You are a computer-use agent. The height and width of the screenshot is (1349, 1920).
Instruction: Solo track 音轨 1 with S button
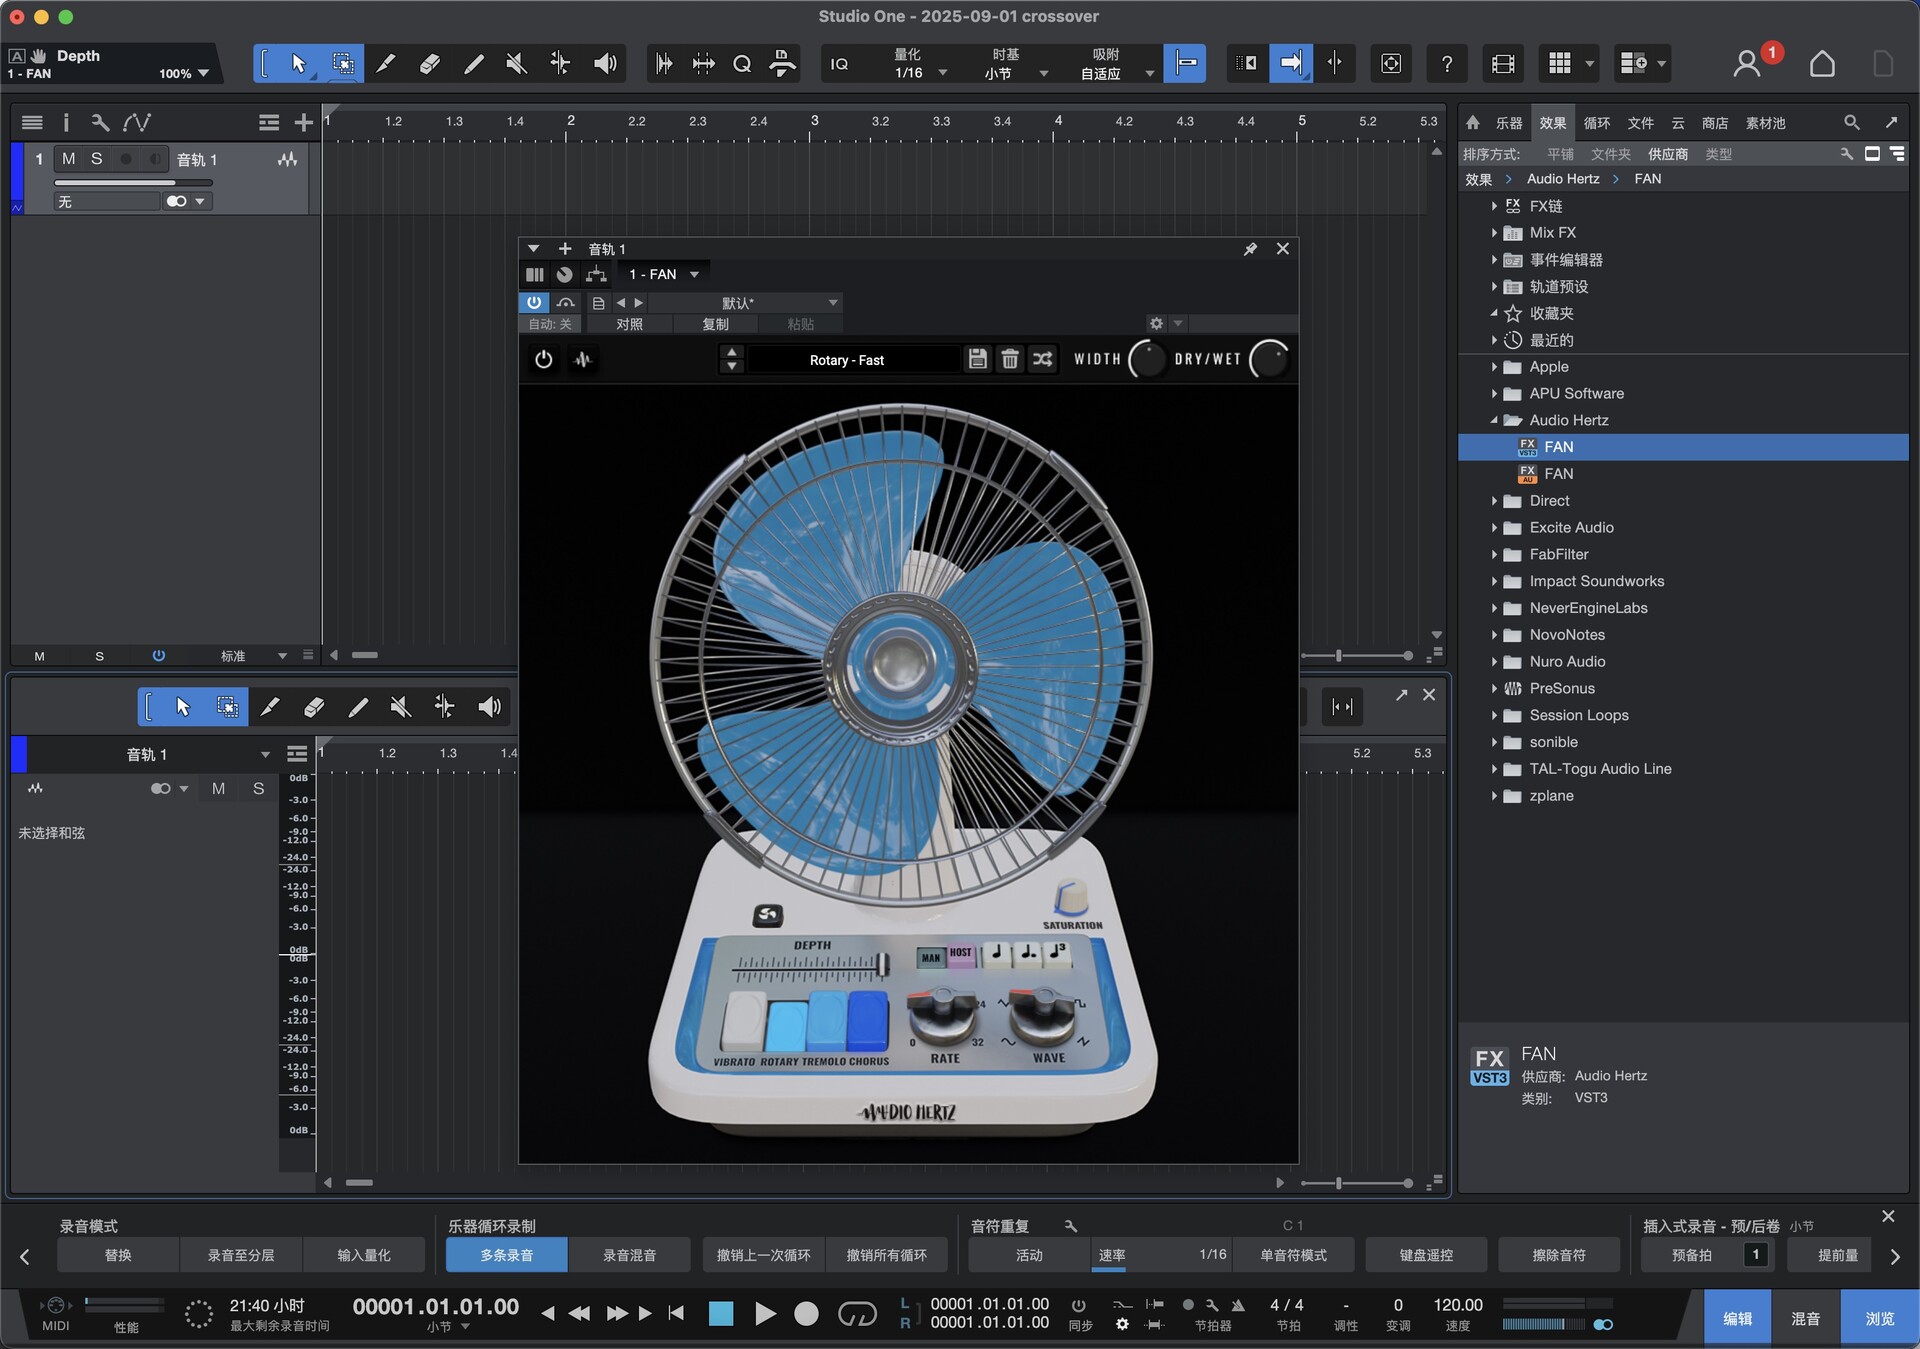click(x=96, y=159)
